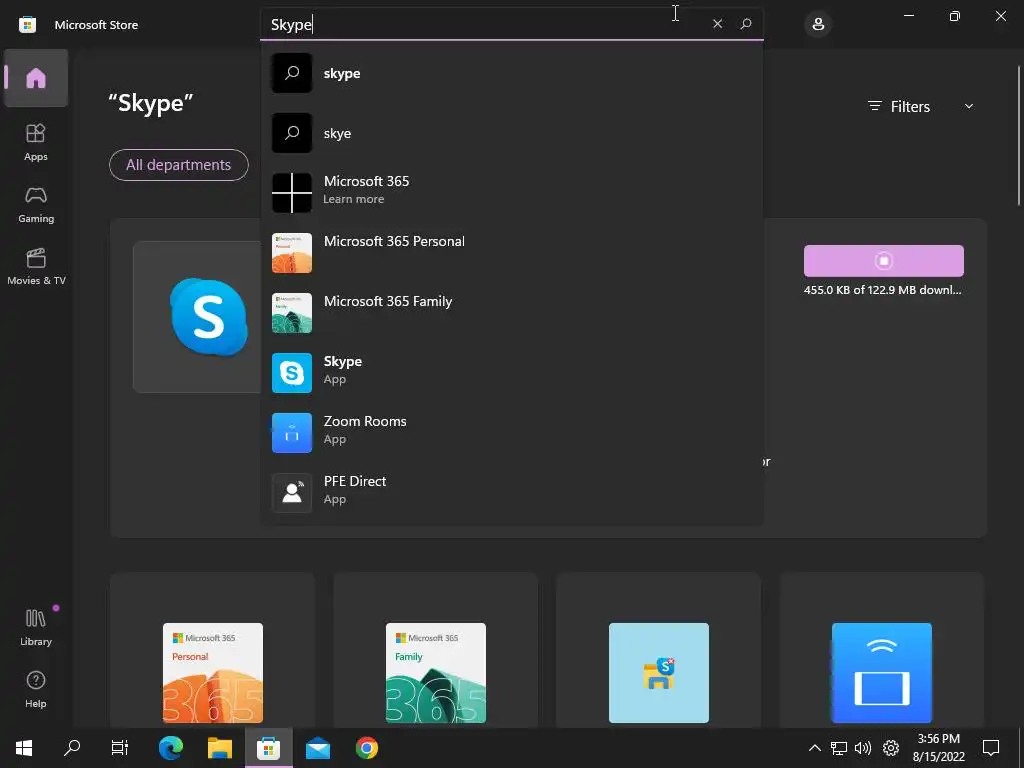Image resolution: width=1024 pixels, height=768 pixels.
Task: Open the Windows Start menu
Action: tap(24, 748)
